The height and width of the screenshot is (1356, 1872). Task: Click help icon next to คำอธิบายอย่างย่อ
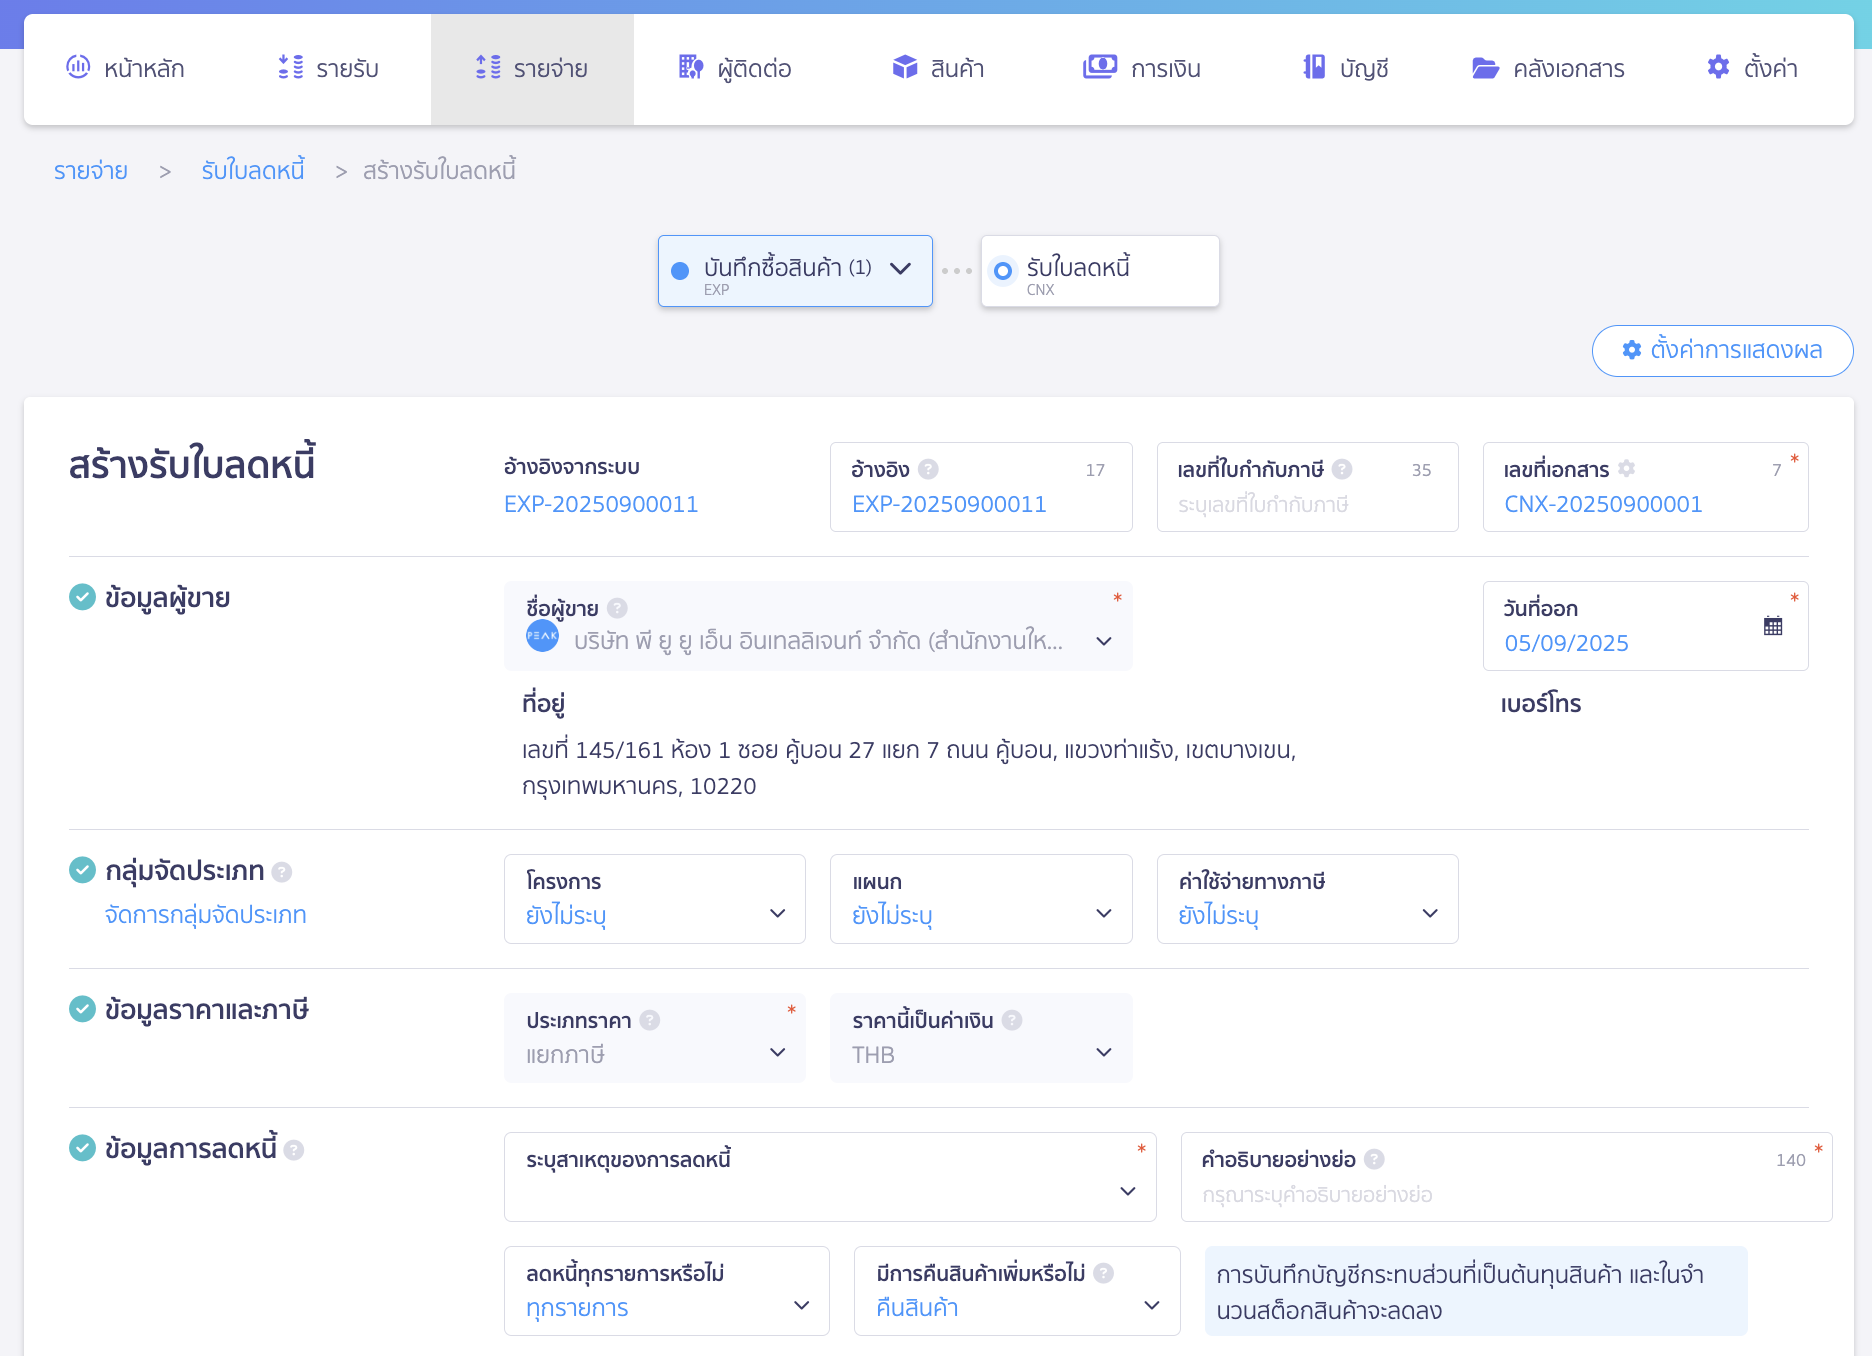click(x=1374, y=1159)
